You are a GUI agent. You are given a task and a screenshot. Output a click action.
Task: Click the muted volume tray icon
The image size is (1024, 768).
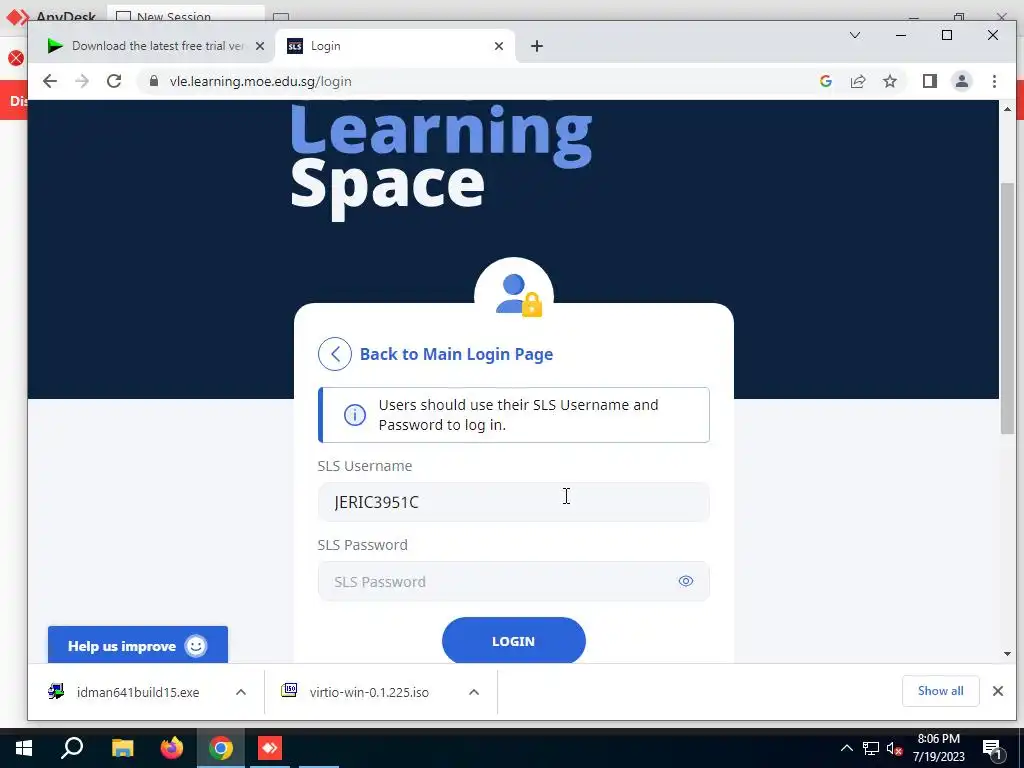pos(894,748)
